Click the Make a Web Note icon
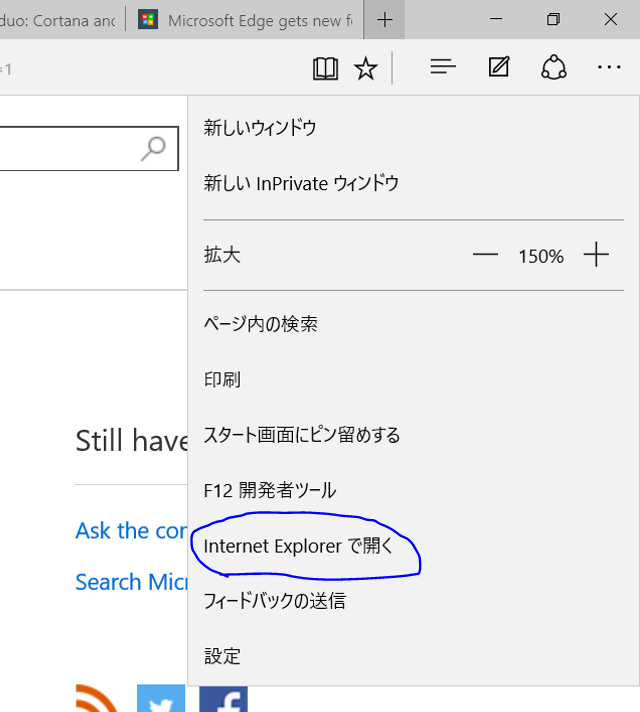 [x=498, y=68]
